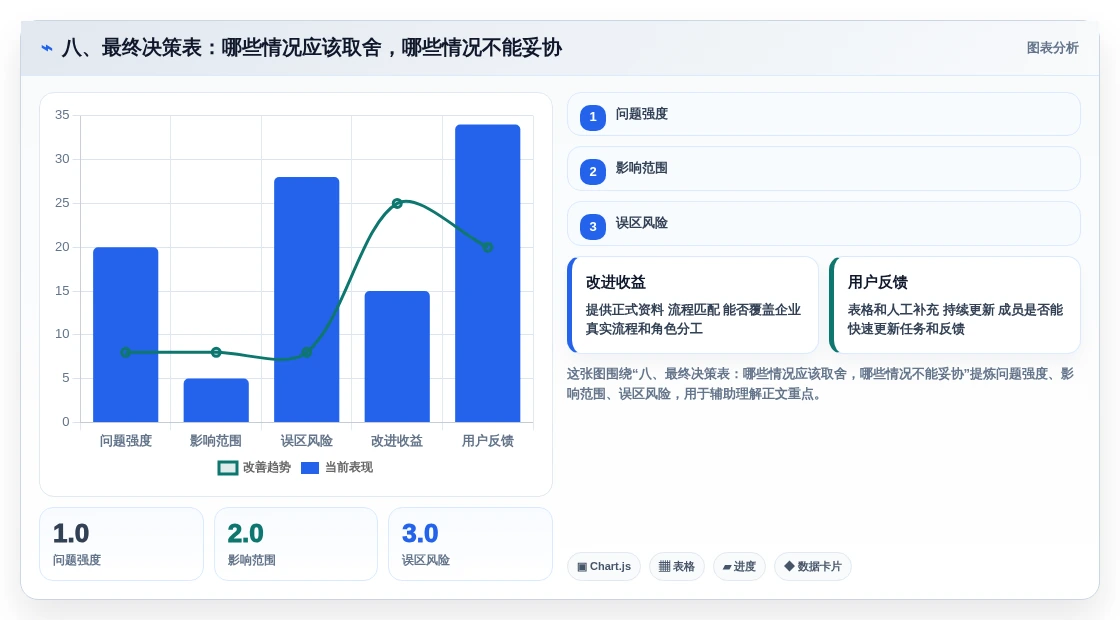Screen dimensions: 1120x620
Task: Click the trend line point on 问题强度
Action: tap(126, 352)
